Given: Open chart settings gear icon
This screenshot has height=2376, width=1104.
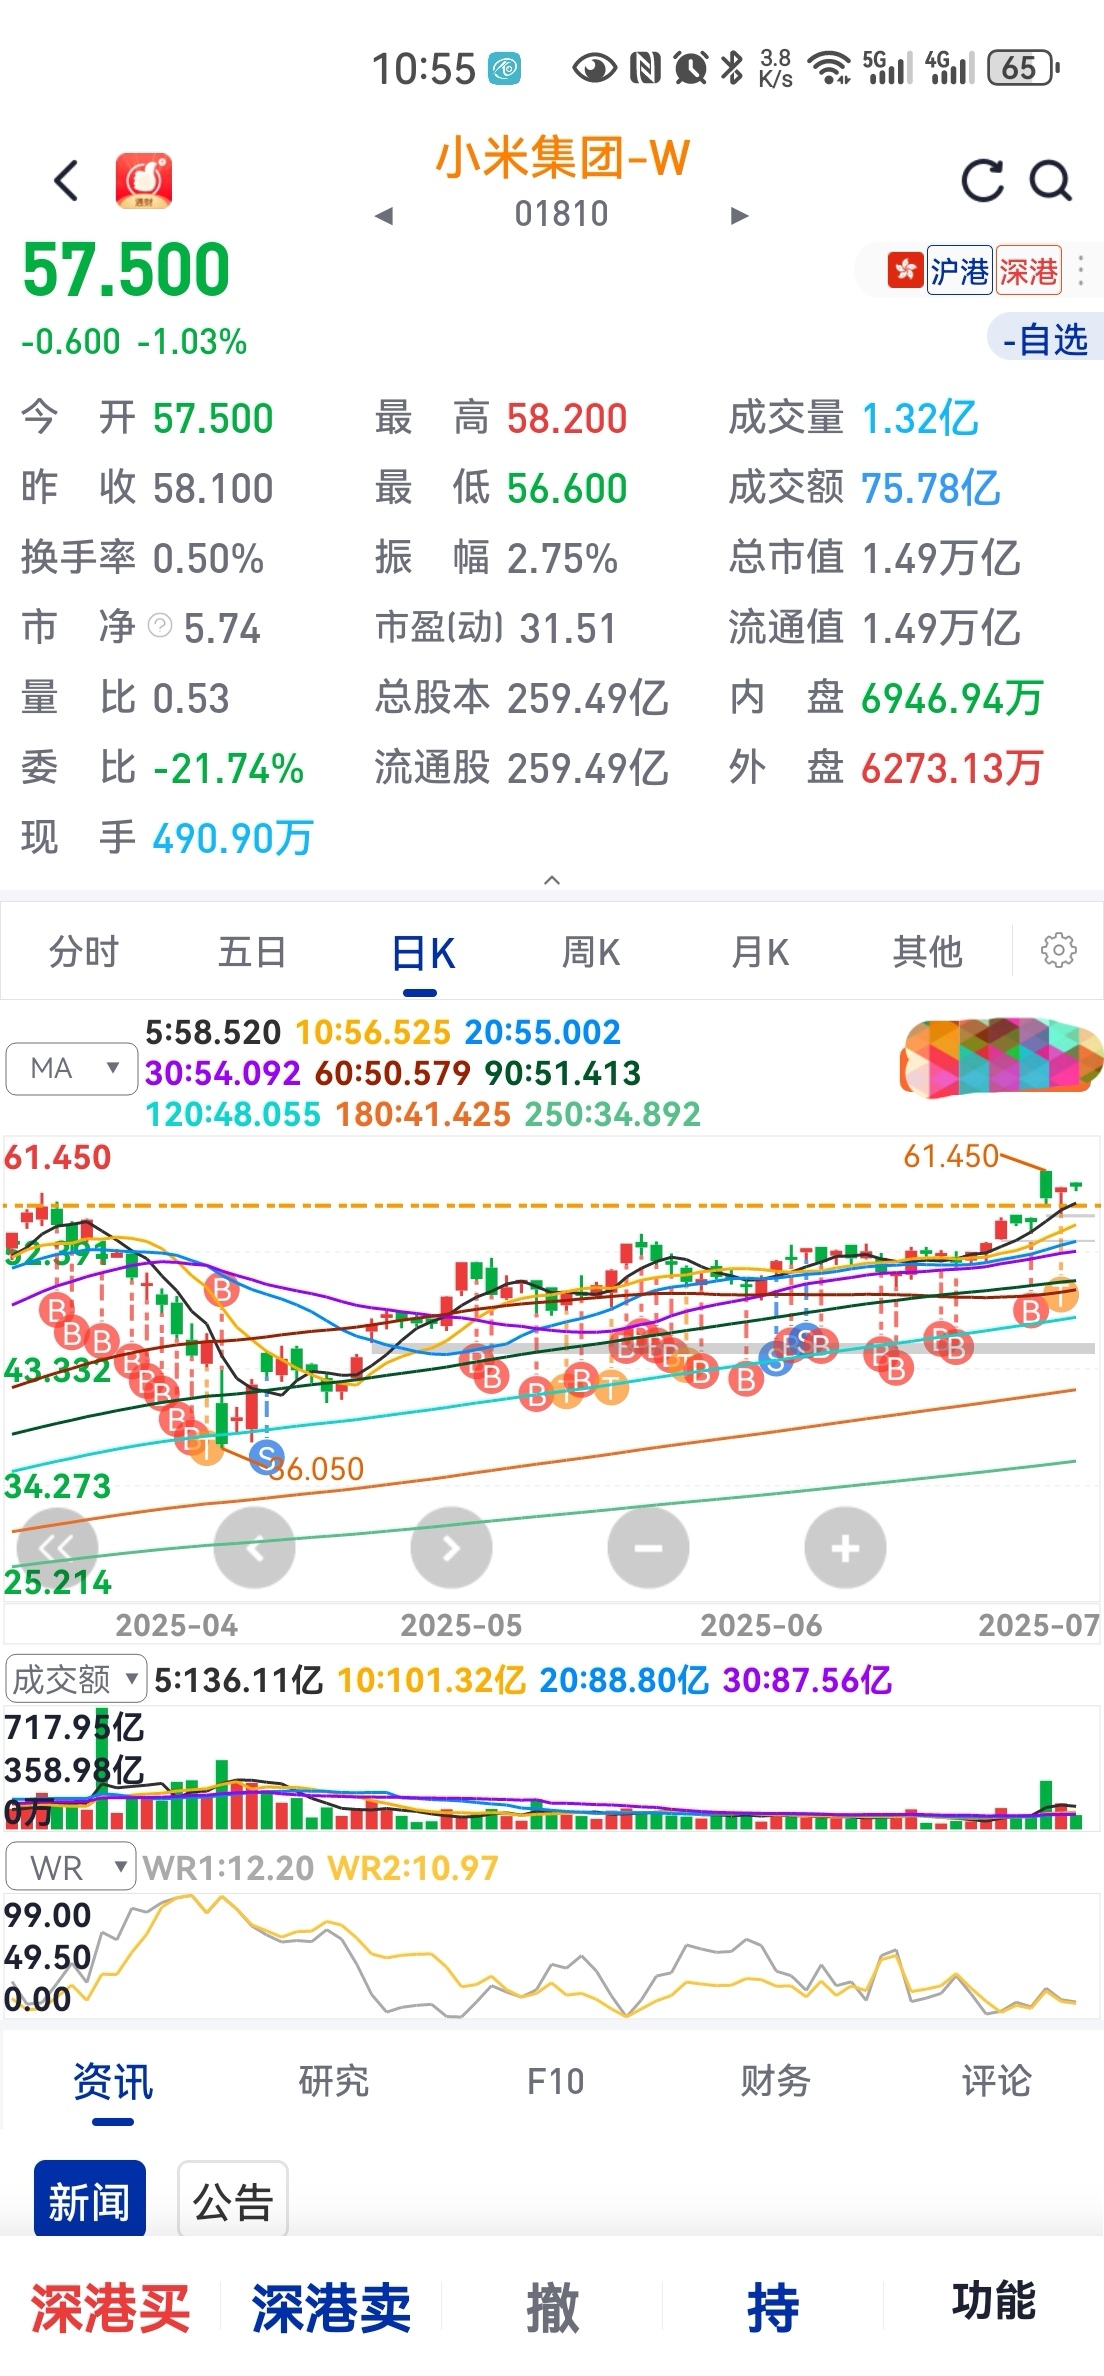Looking at the screenshot, I should (1059, 950).
